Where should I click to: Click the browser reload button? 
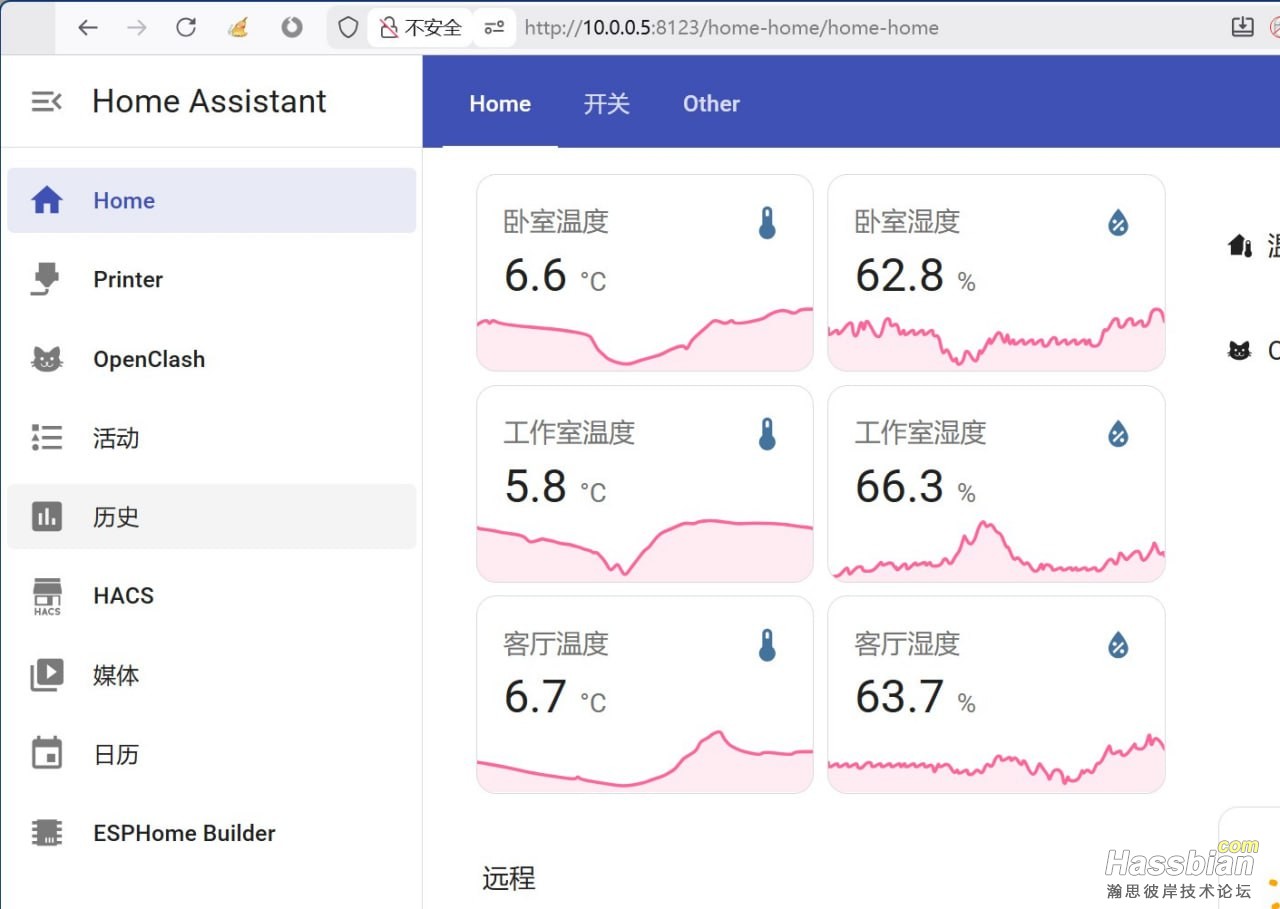pyautogui.click(x=186, y=28)
